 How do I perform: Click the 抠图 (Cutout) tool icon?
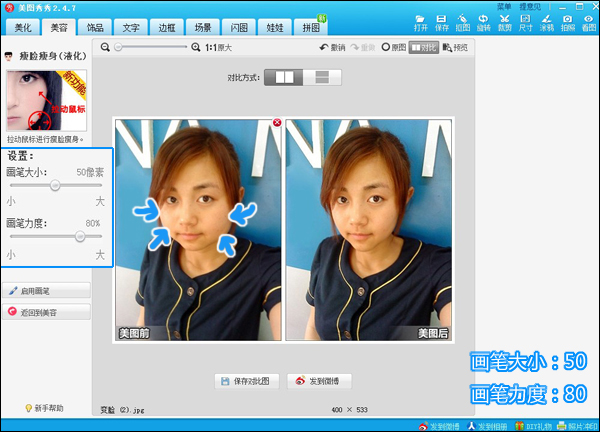tap(463, 22)
